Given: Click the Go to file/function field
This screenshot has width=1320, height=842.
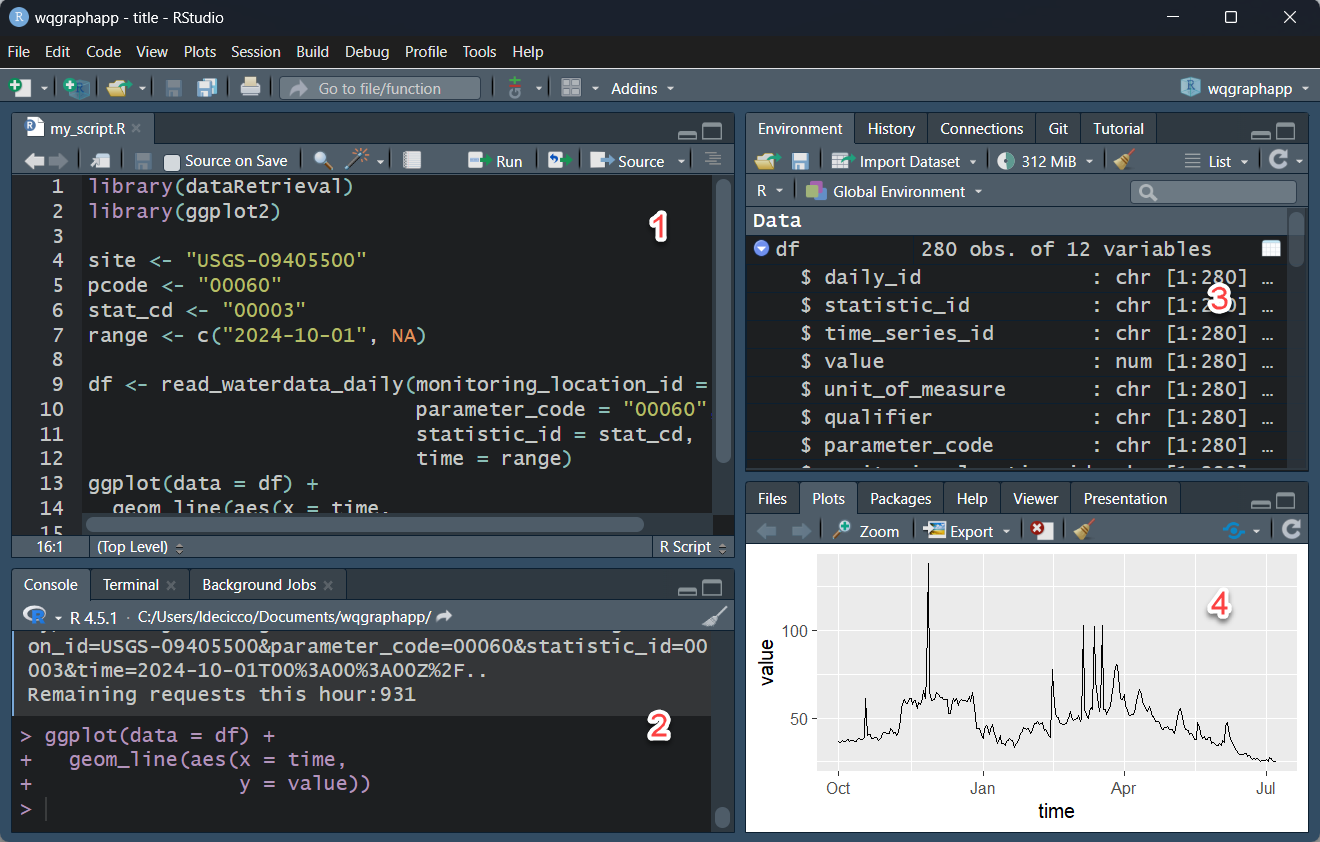Looking at the screenshot, I should click(380, 88).
